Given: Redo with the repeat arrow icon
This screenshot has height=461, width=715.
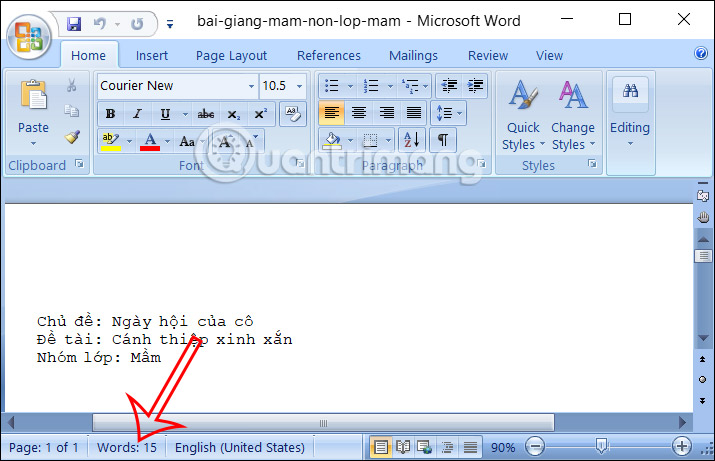Looking at the screenshot, I should (x=137, y=23).
